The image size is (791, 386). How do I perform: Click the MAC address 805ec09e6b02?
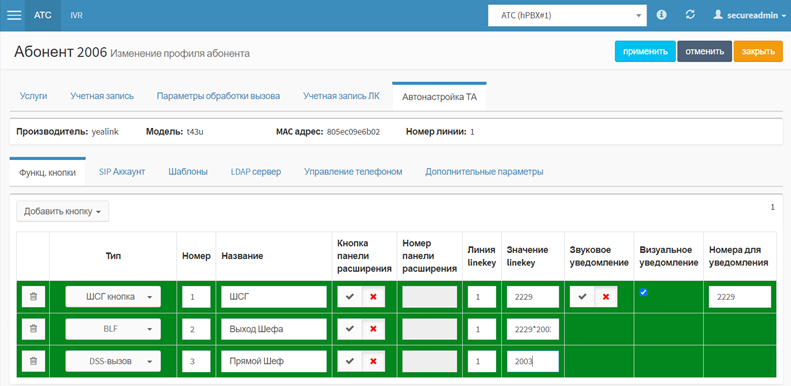pyautogui.click(x=353, y=132)
